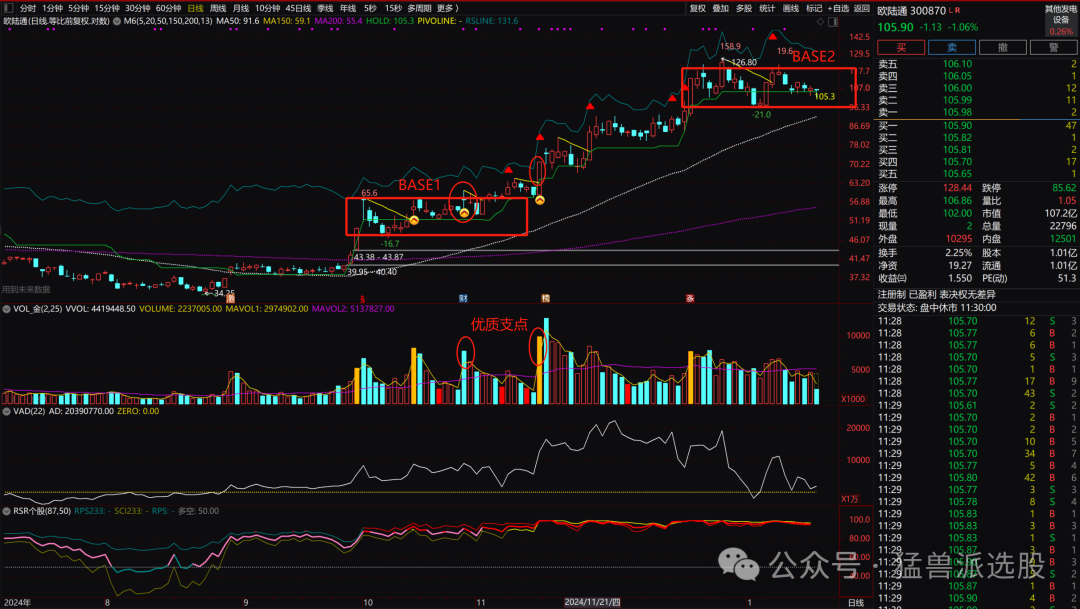Click the 警 alert button

pos(1054,48)
